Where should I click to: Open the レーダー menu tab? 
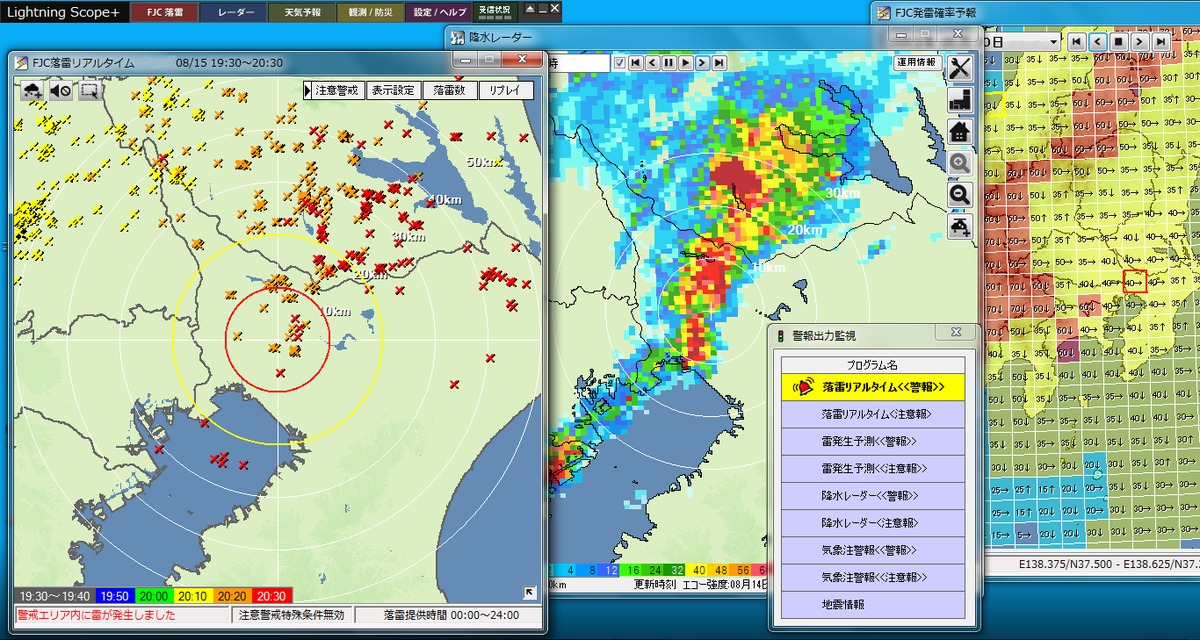(x=233, y=13)
